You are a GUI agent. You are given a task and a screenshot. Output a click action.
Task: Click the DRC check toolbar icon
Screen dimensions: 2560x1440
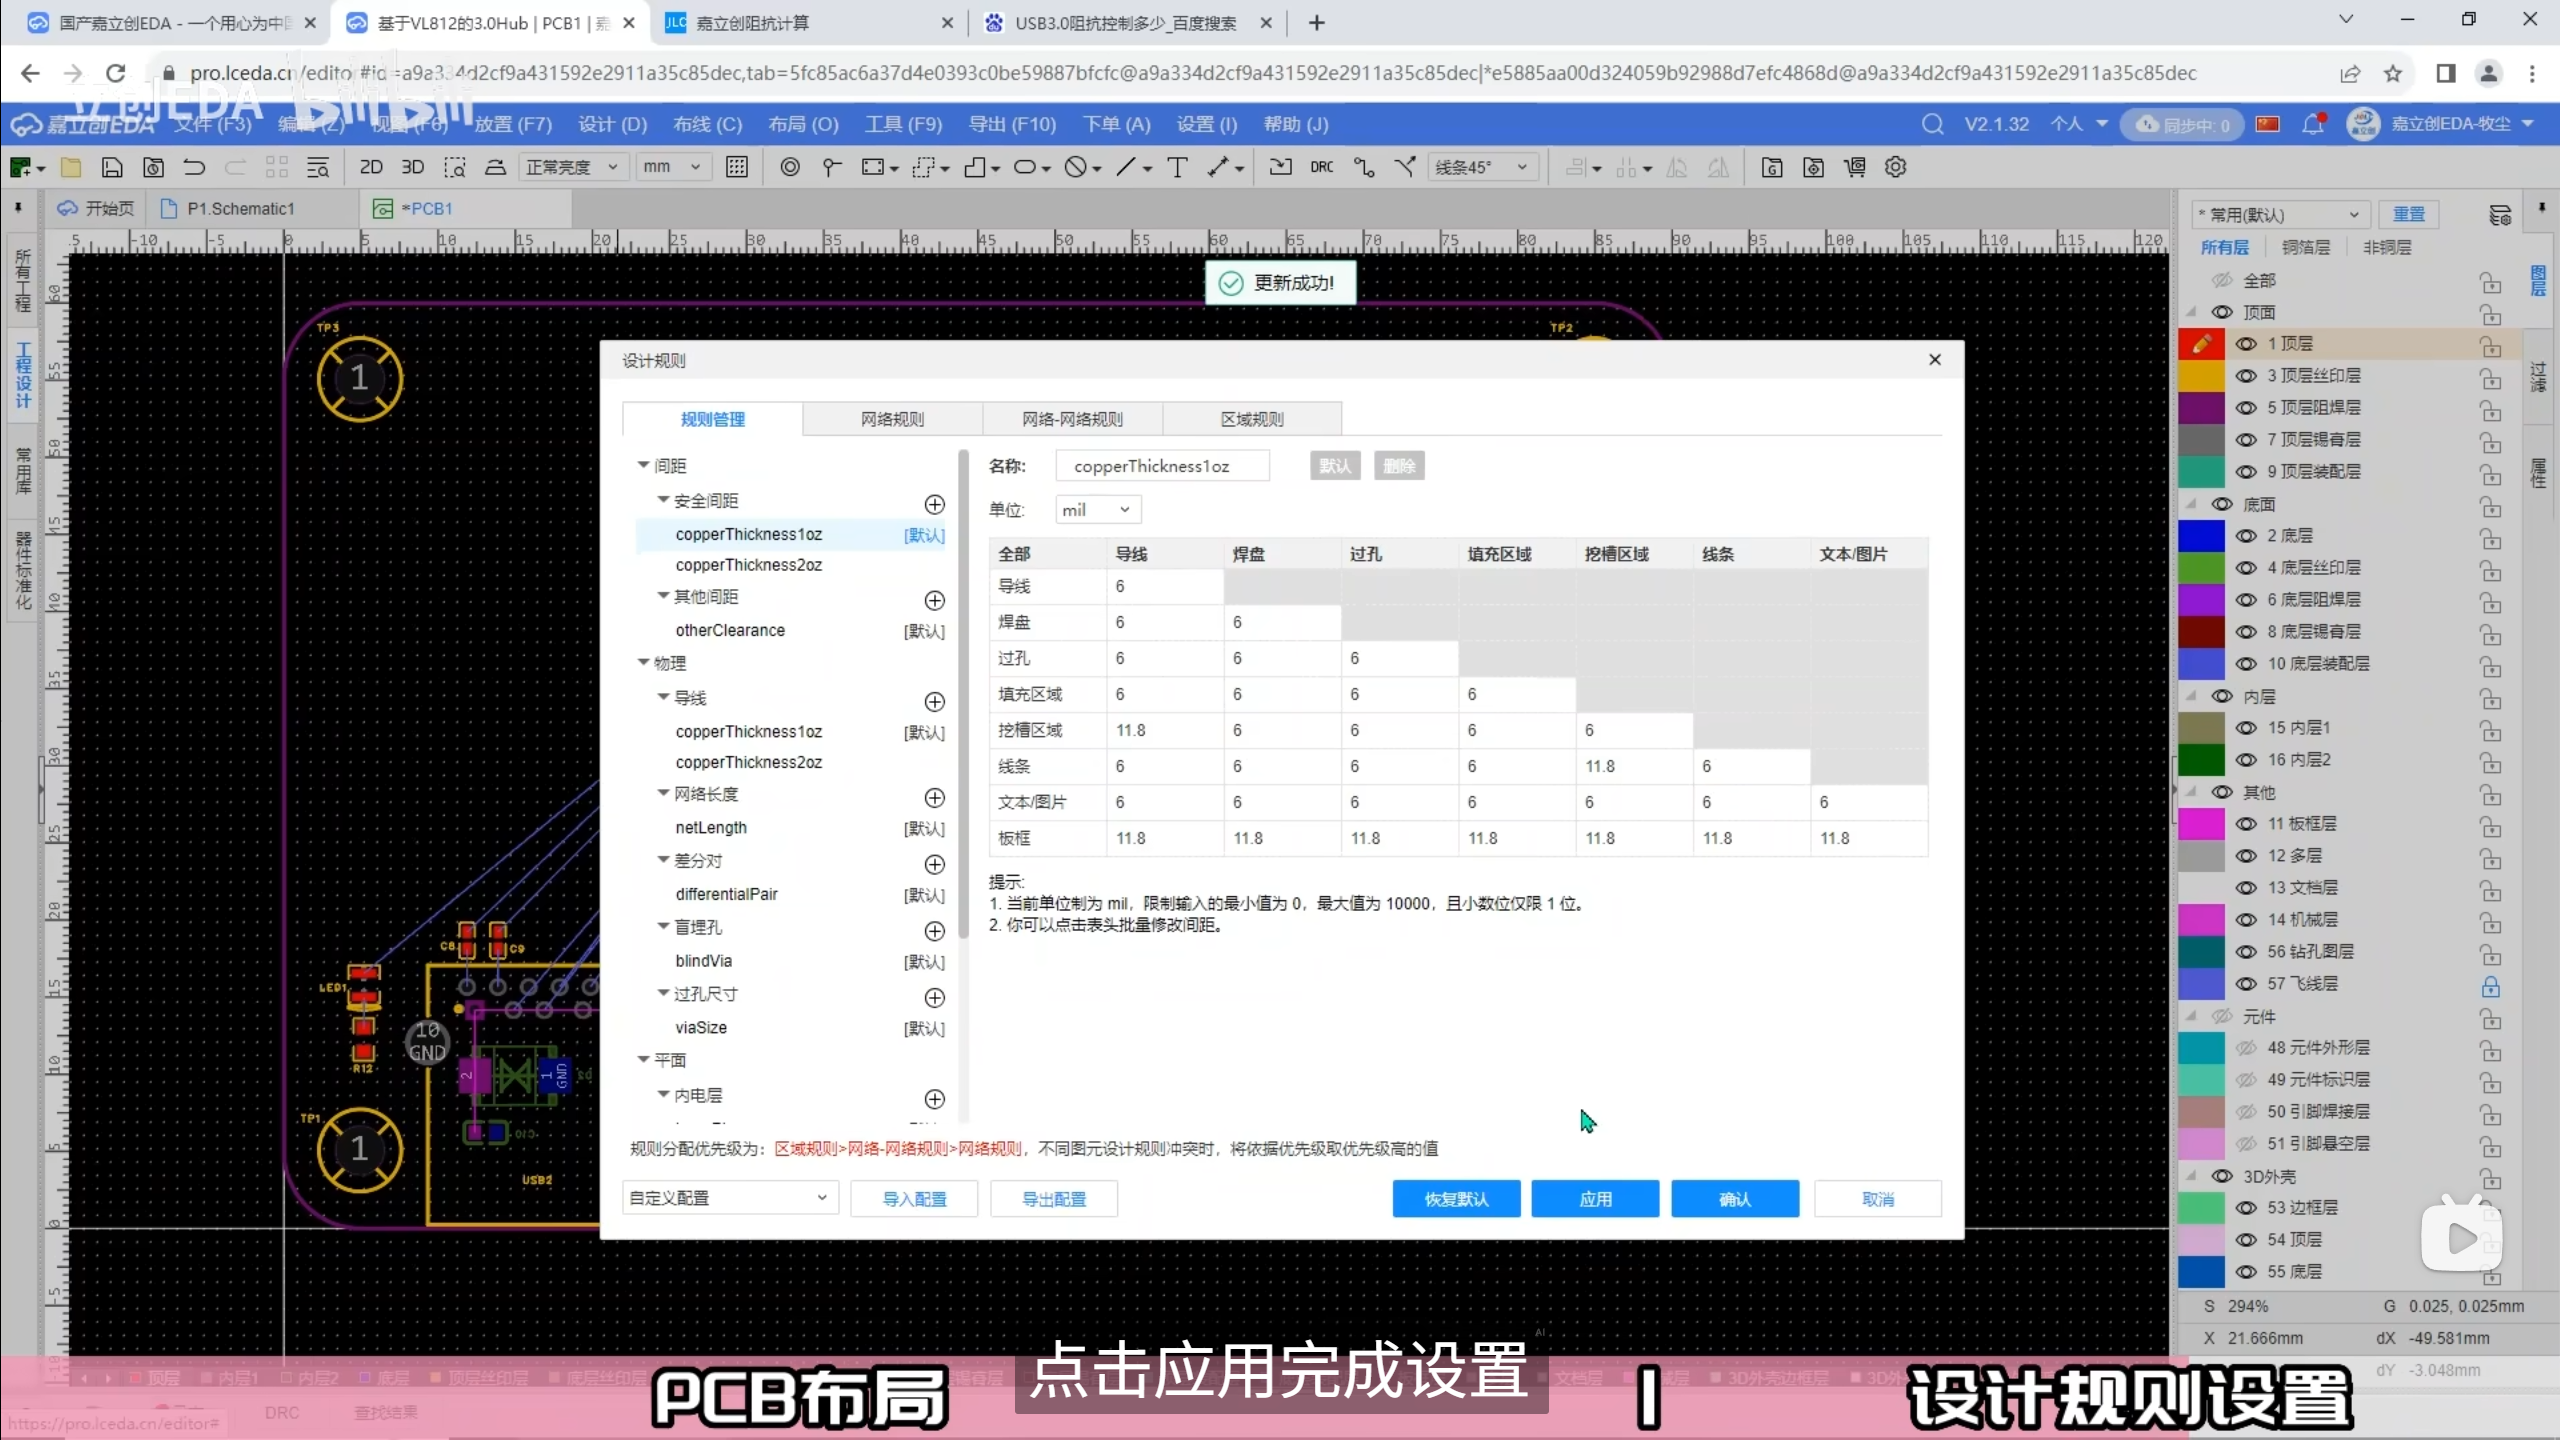[1321, 167]
